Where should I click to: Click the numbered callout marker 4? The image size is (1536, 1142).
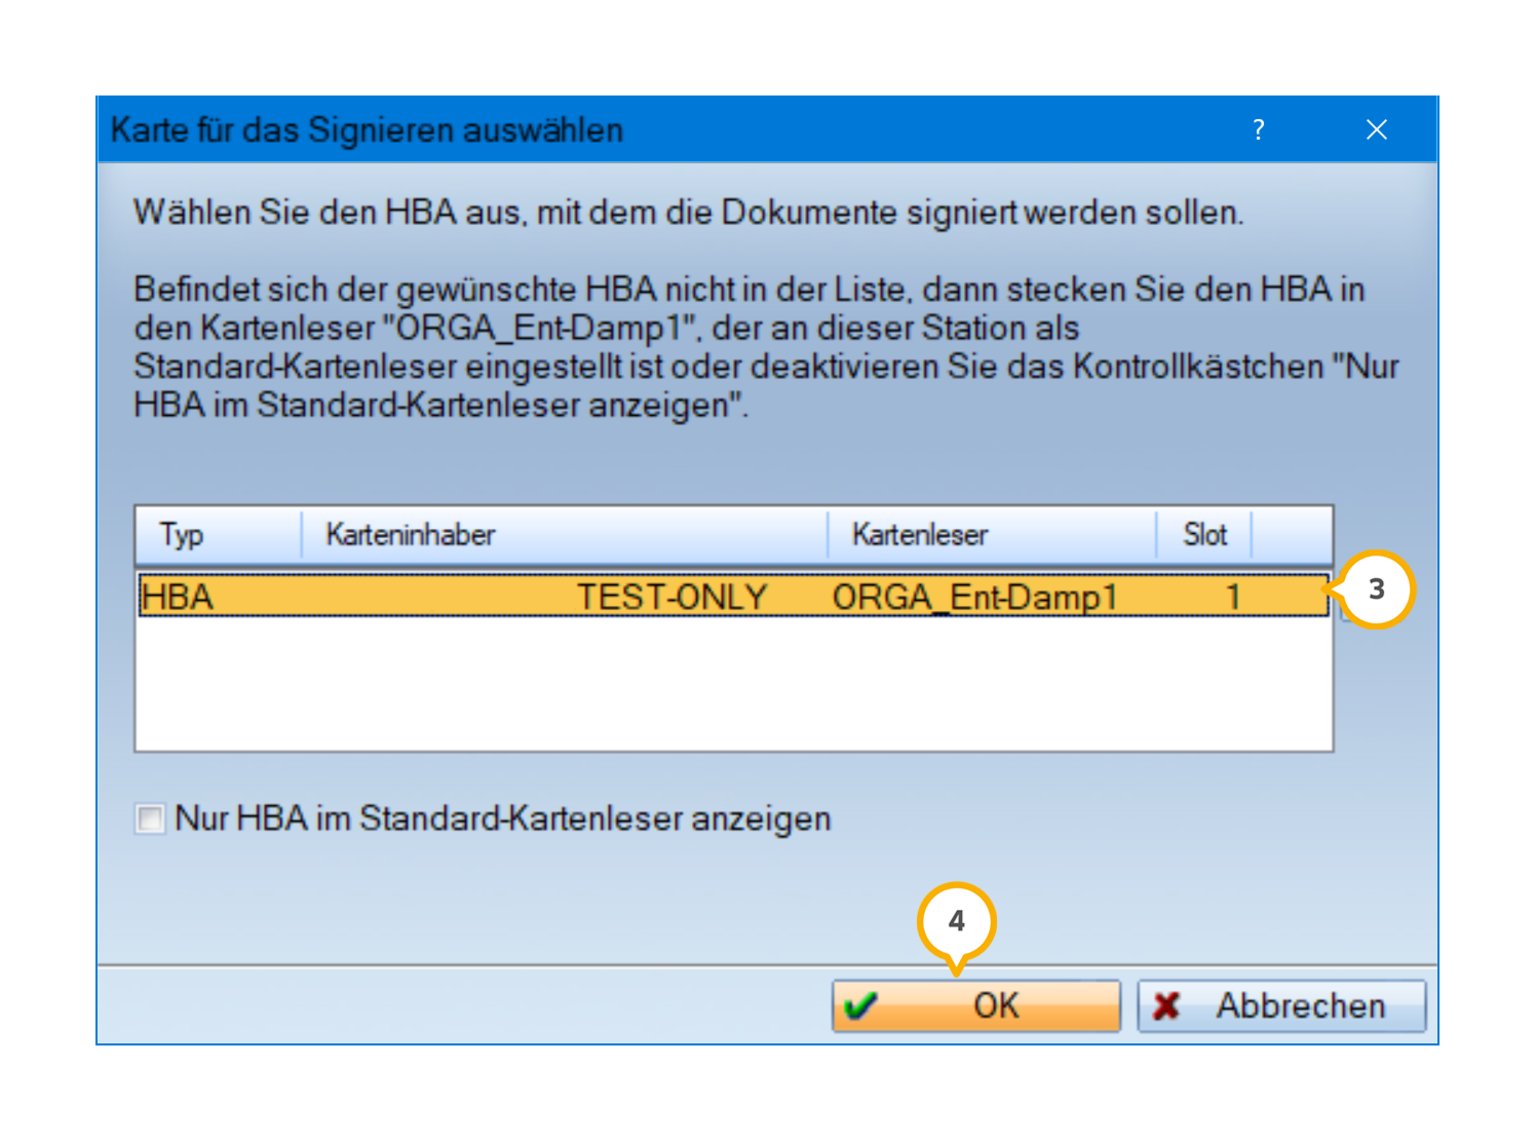pyautogui.click(x=956, y=921)
